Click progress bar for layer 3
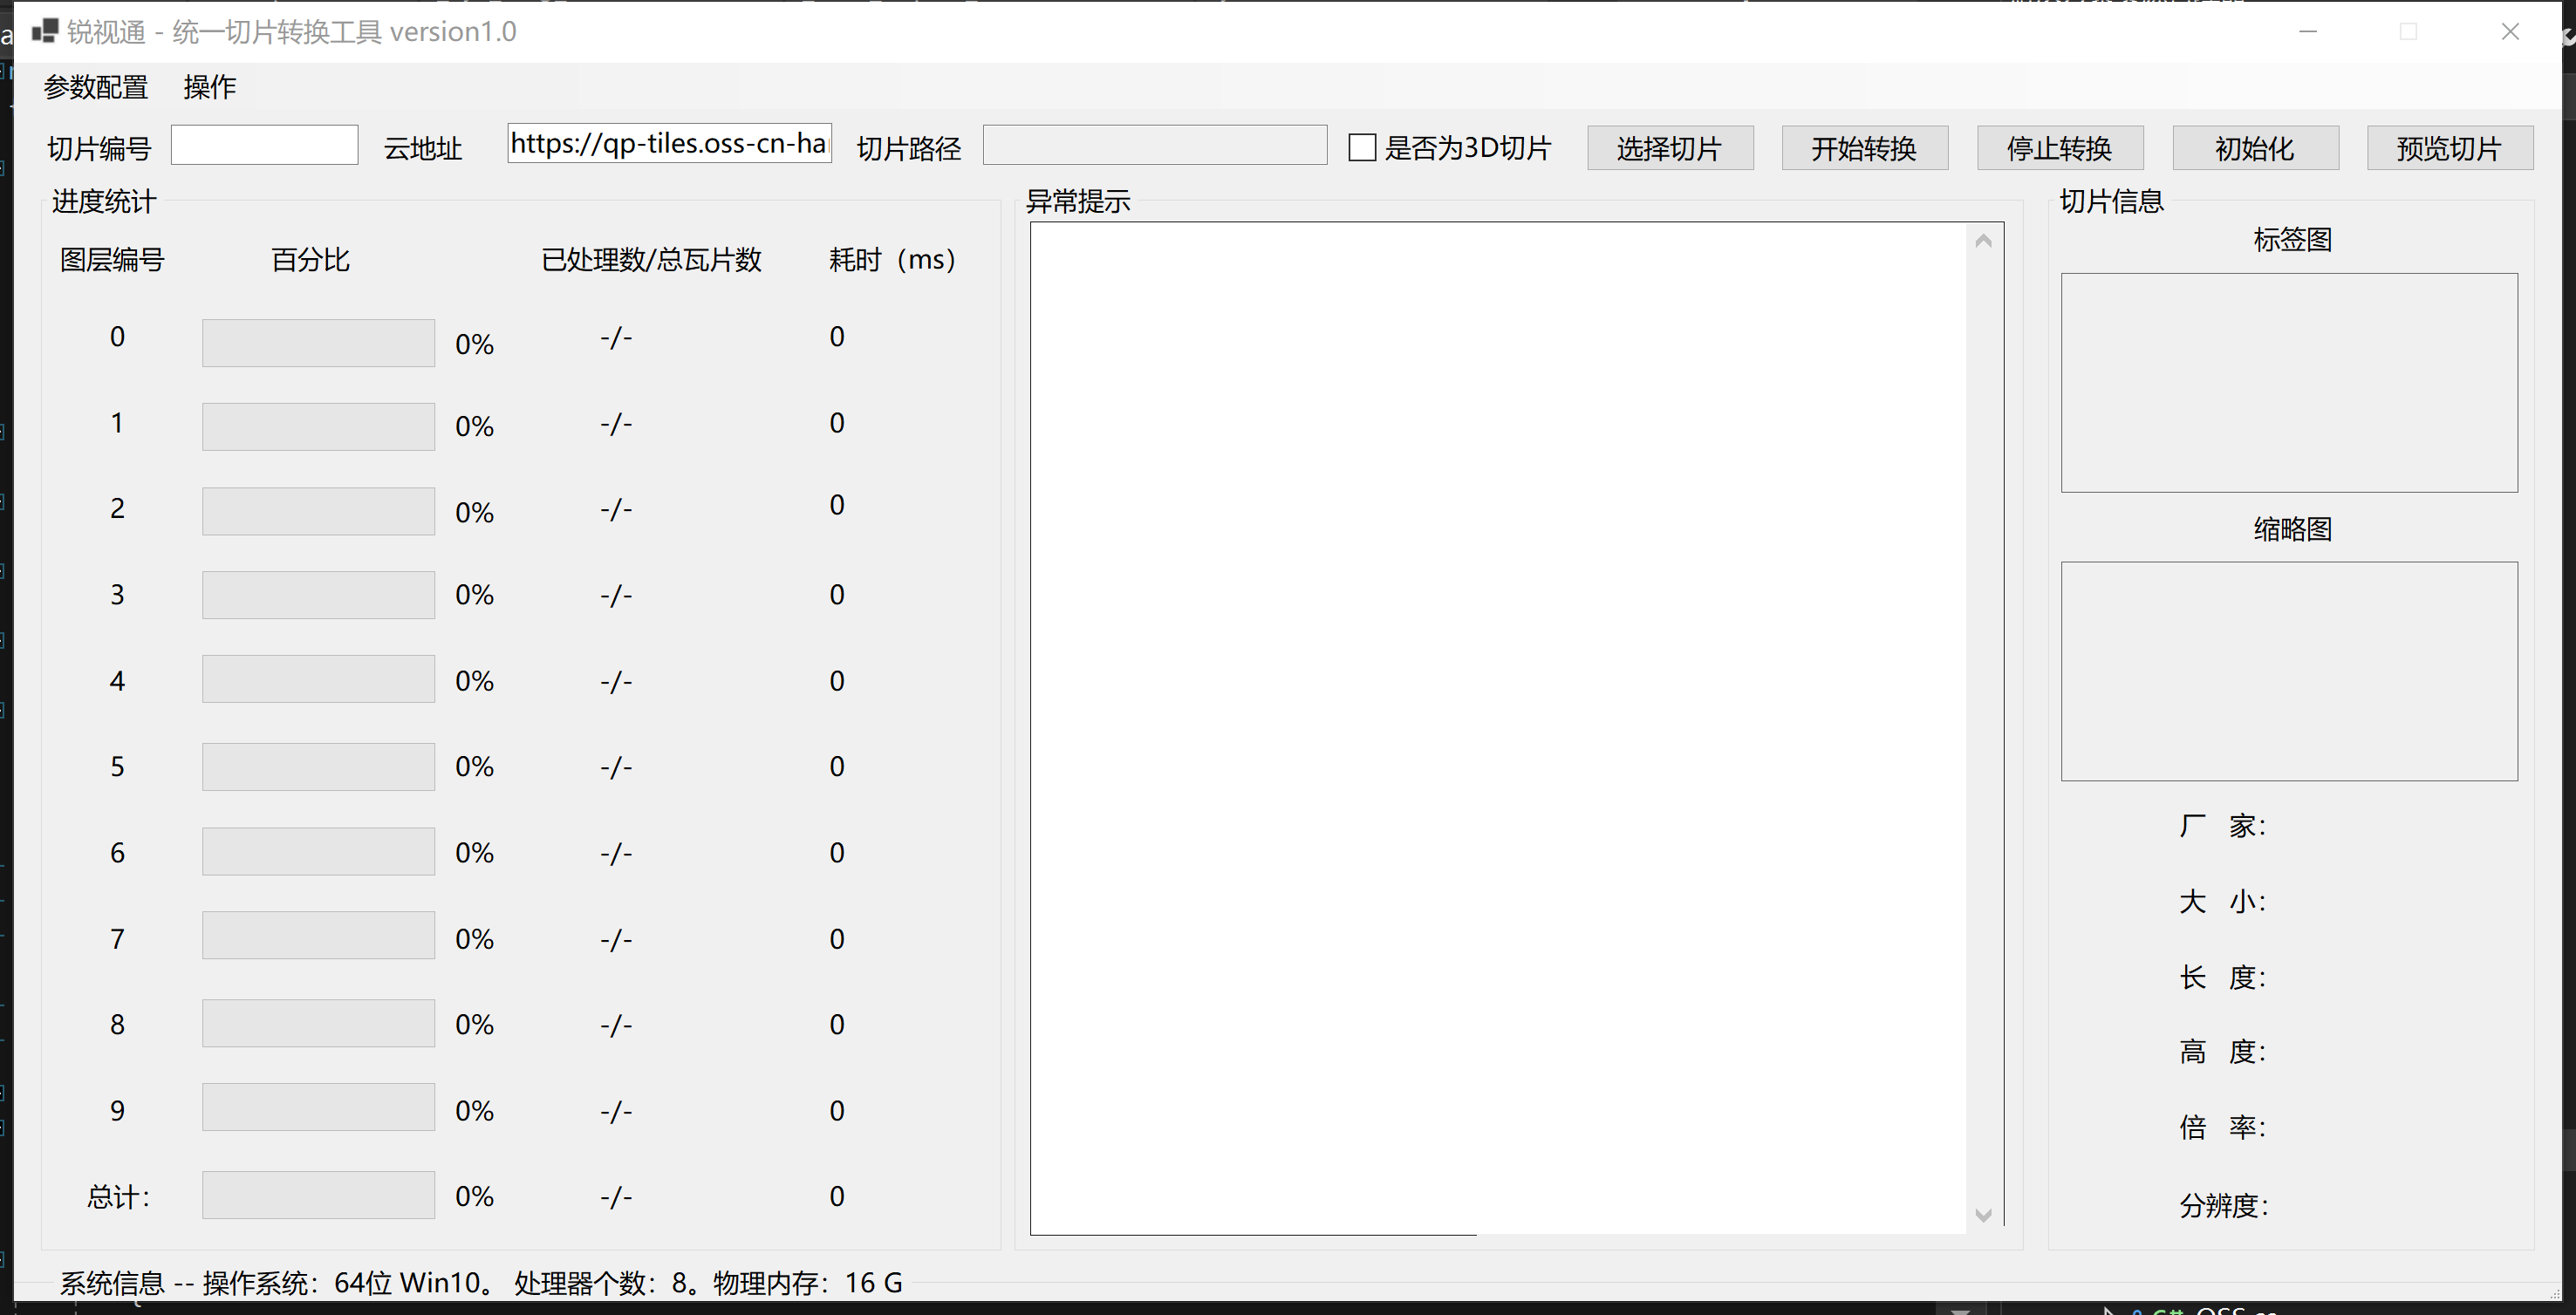This screenshot has height=1315, width=2576. click(318, 595)
